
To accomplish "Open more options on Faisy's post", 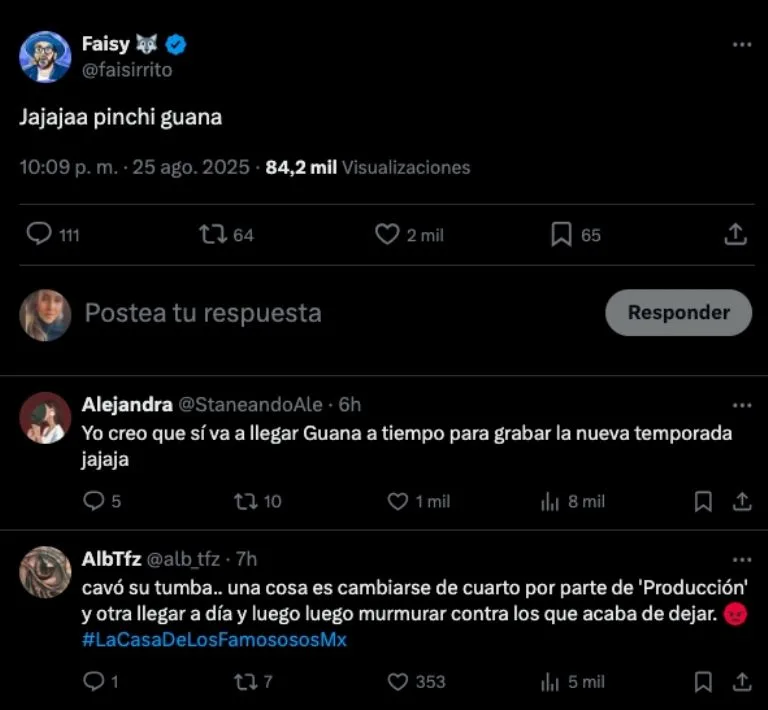I will [x=741, y=45].
